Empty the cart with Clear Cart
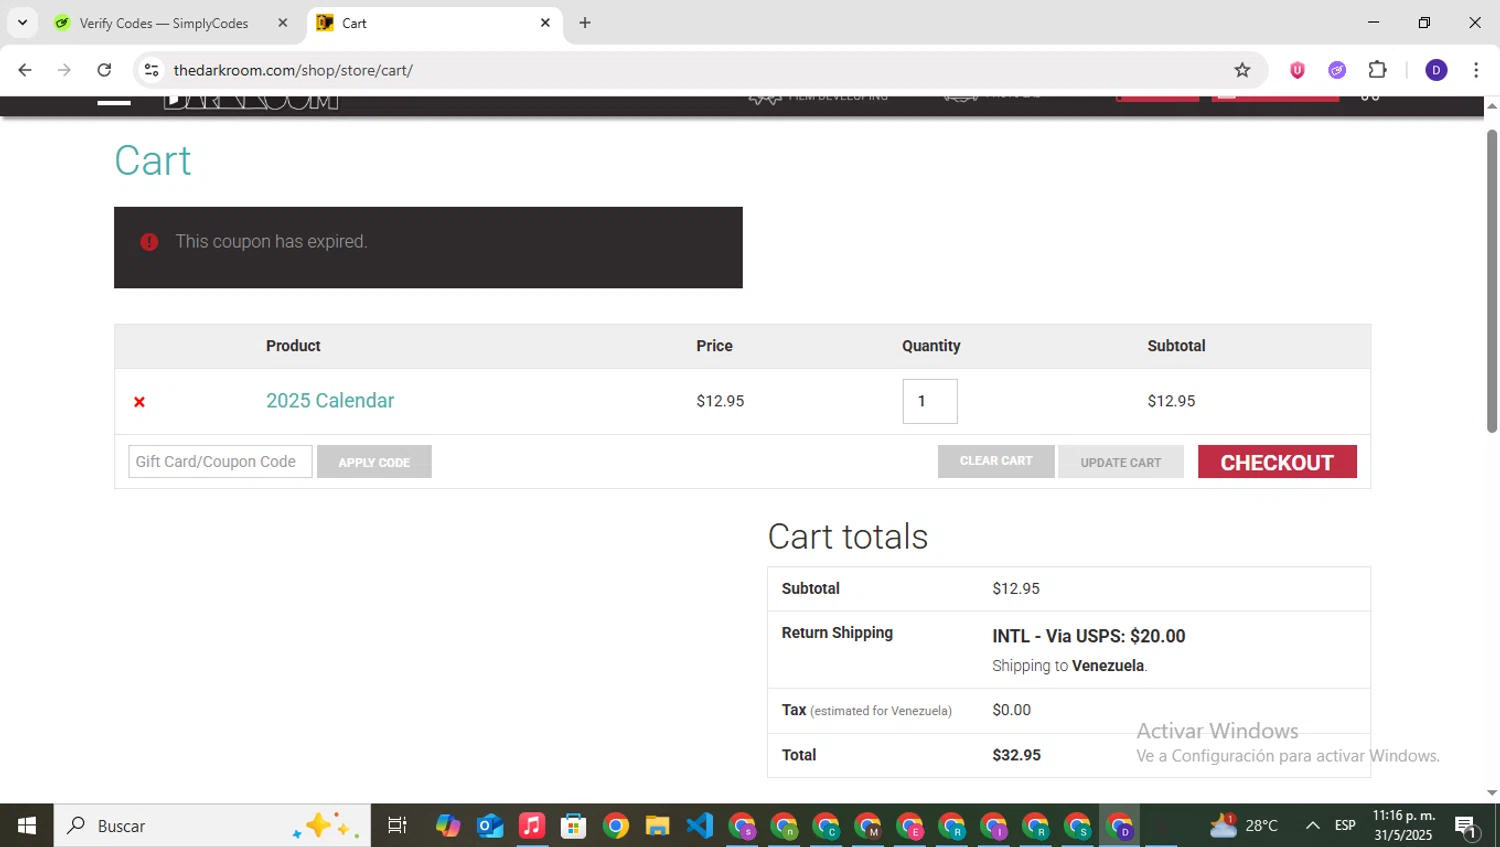This screenshot has width=1500, height=847. tap(996, 461)
